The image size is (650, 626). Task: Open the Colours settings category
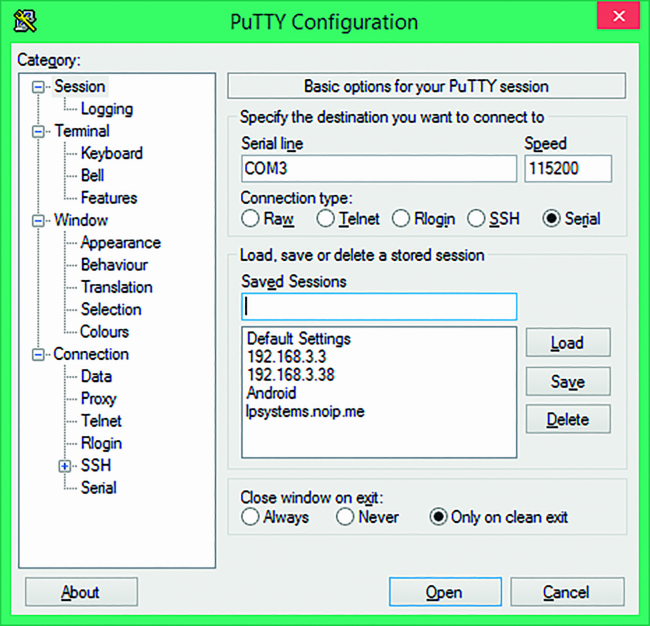(104, 332)
